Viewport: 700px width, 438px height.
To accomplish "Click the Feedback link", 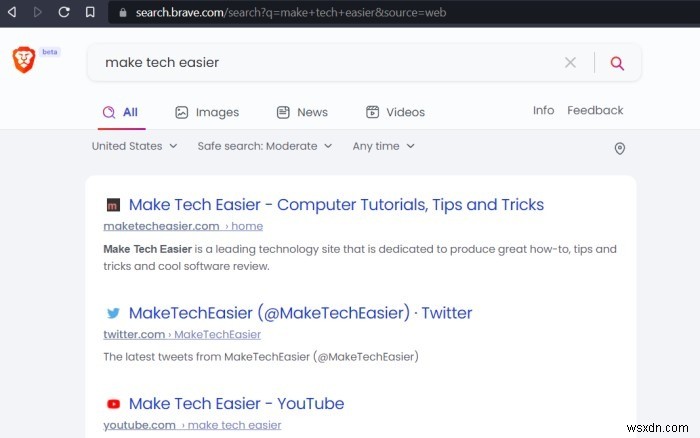I will [x=595, y=110].
